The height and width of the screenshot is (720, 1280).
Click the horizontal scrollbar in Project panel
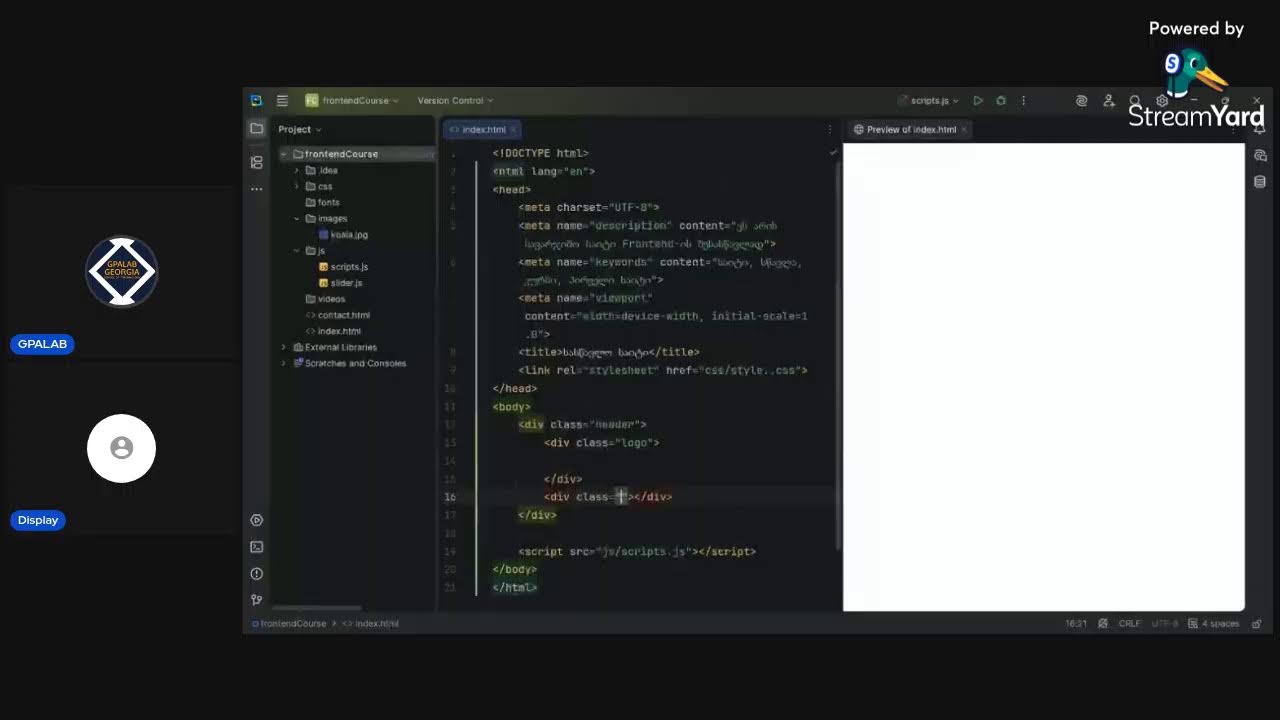(316, 608)
